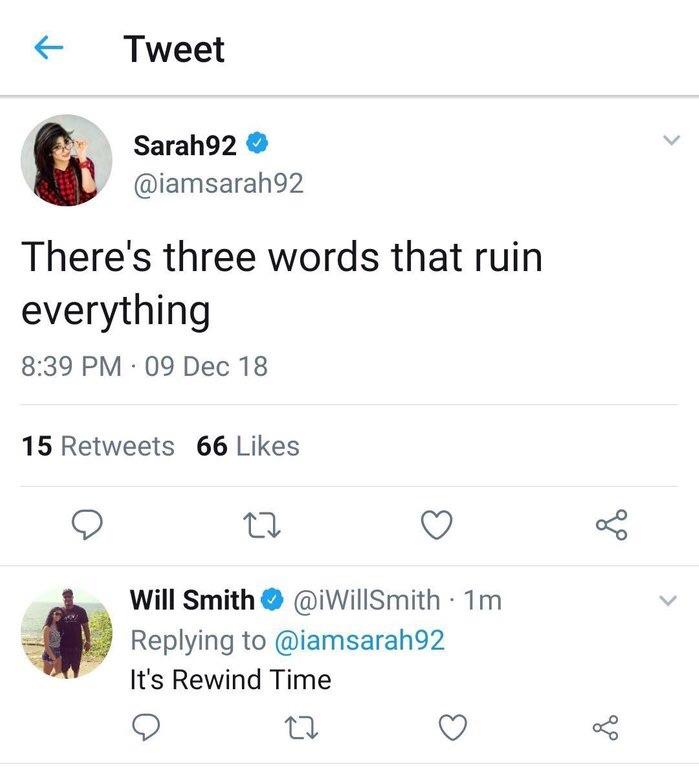The image size is (699, 767).
Task: Tap the @iamsarah92 handle under Sarah92
Action: click(218, 183)
